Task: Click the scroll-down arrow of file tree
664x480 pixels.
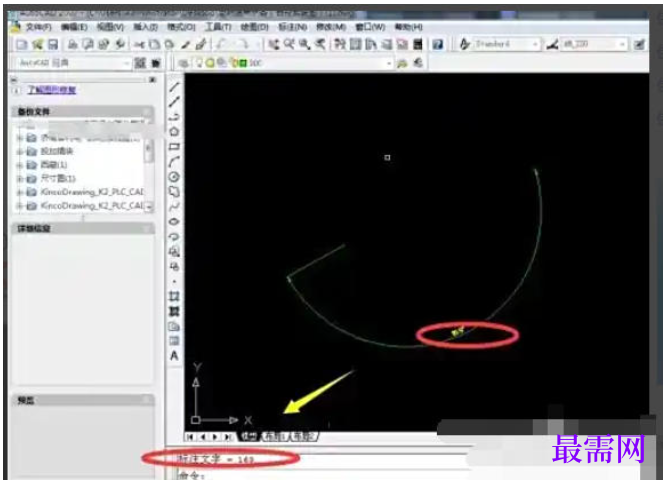Action: coord(149,206)
